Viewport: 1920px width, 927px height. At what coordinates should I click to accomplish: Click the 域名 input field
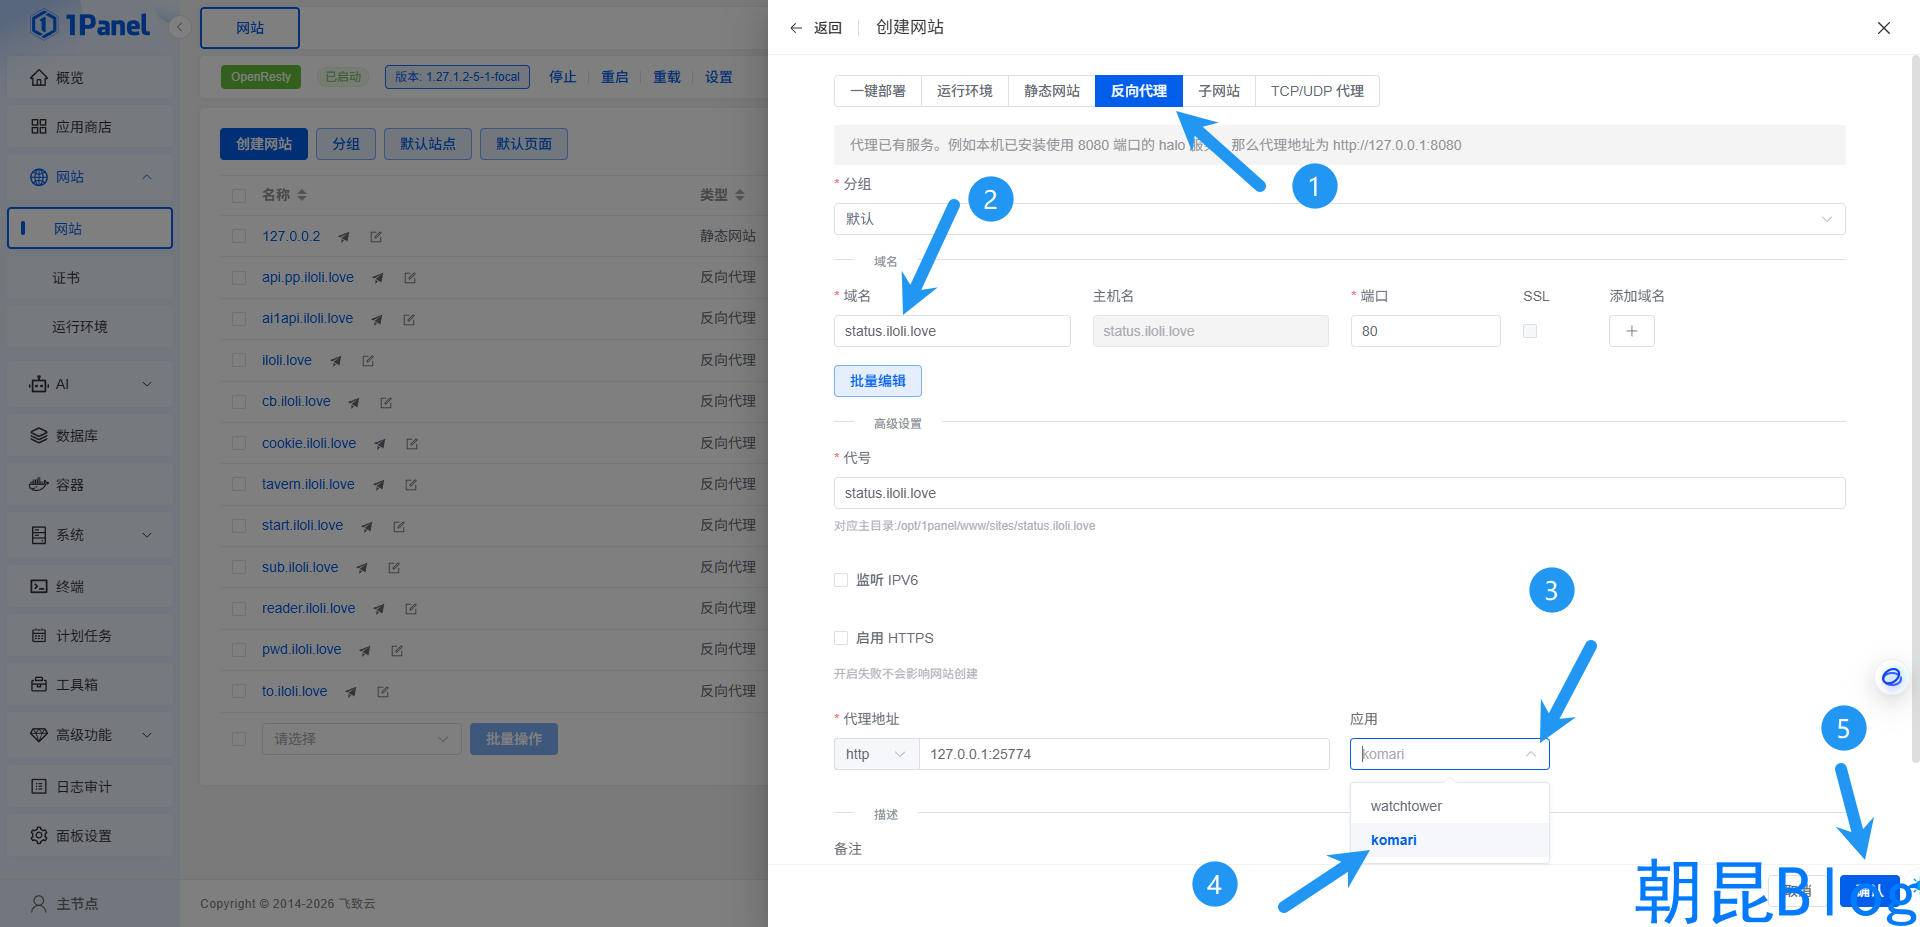[x=952, y=331]
